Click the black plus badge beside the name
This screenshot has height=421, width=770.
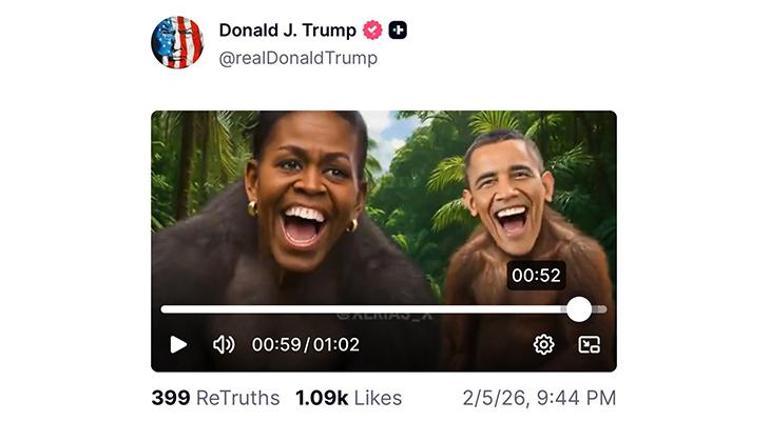[x=398, y=30]
